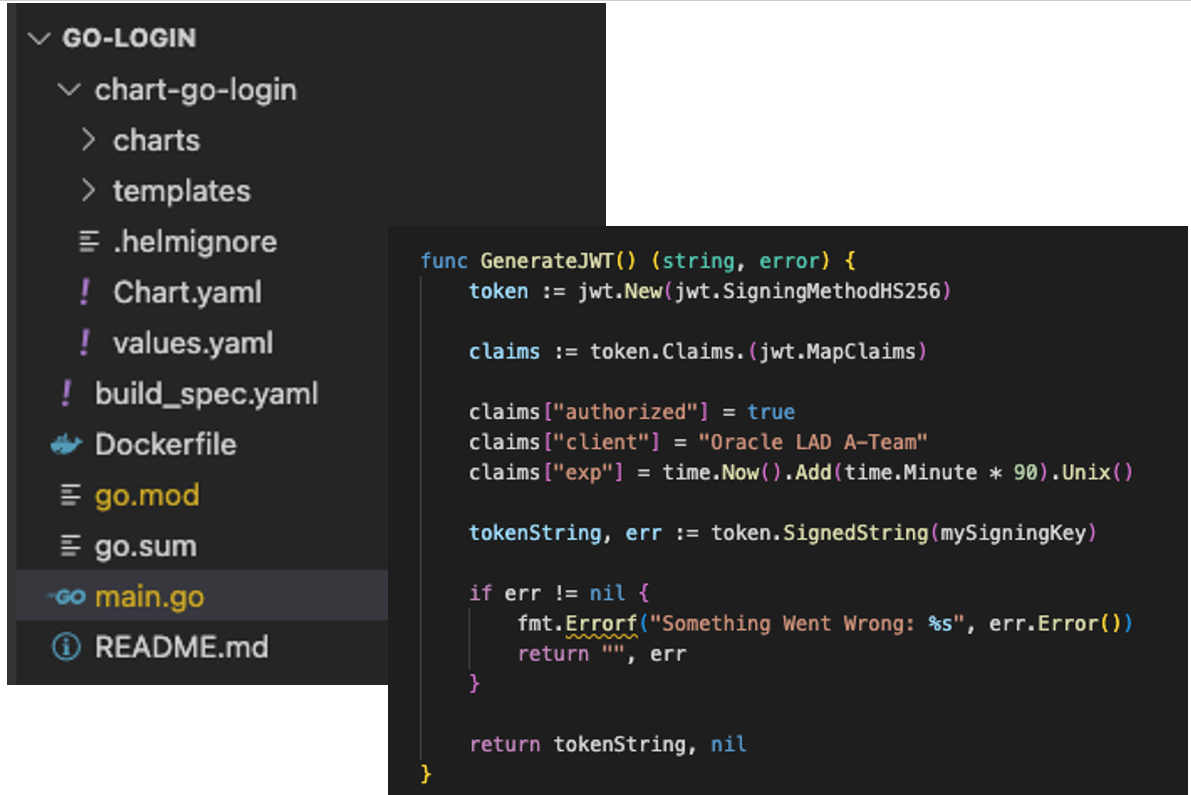Select the GO-LOGIN project header
The width and height of the screenshot is (1191, 795).
[129, 38]
